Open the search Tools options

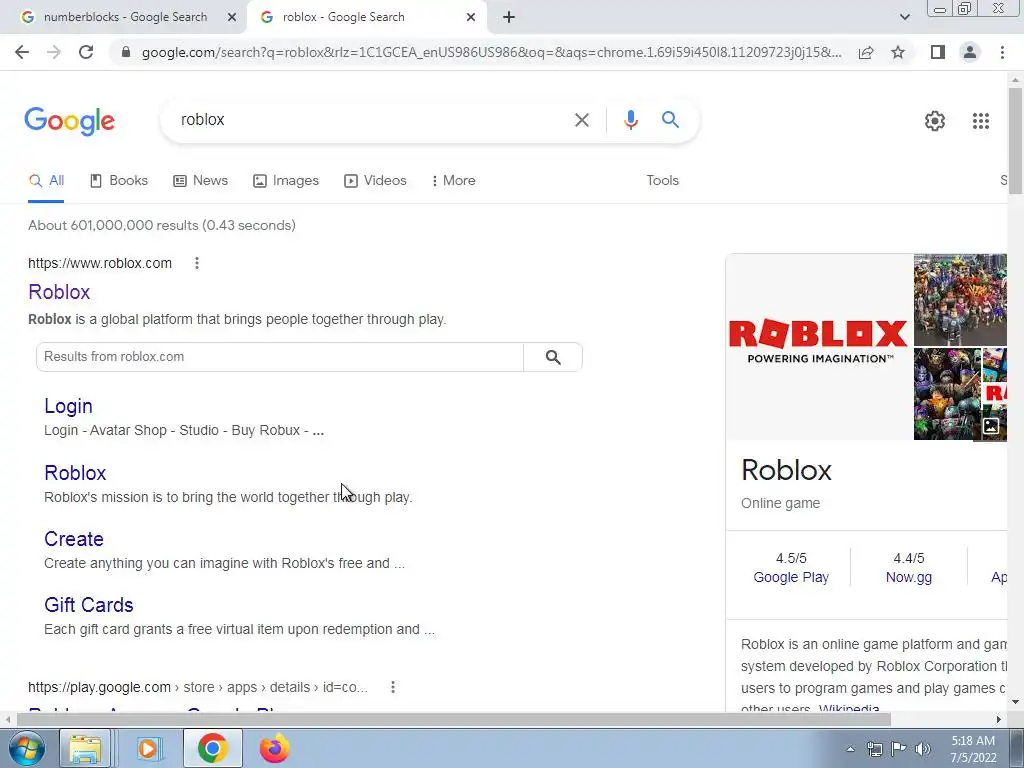click(662, 181)
